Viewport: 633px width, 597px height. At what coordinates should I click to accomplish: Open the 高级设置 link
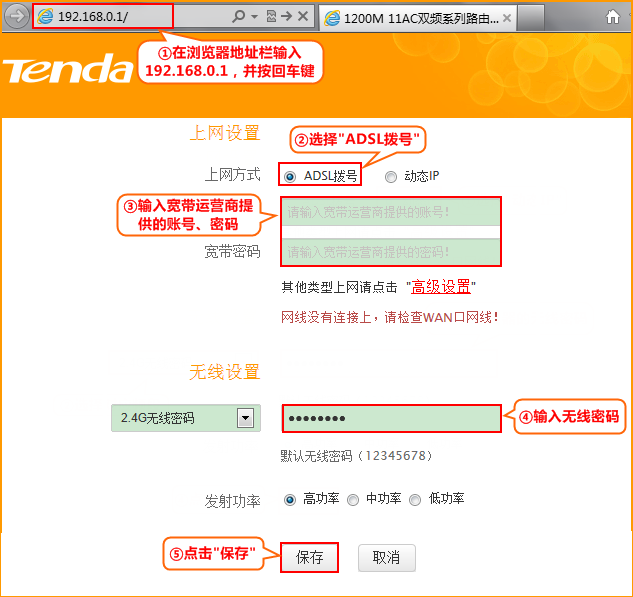click(x=441, y=287)
